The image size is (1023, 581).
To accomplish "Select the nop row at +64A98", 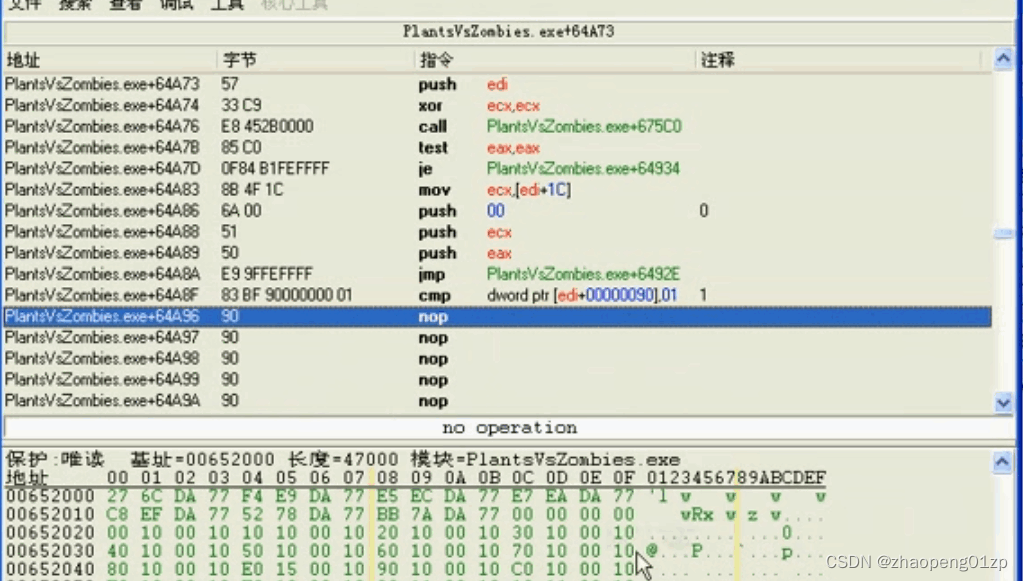I will click(x=498, y=358).
